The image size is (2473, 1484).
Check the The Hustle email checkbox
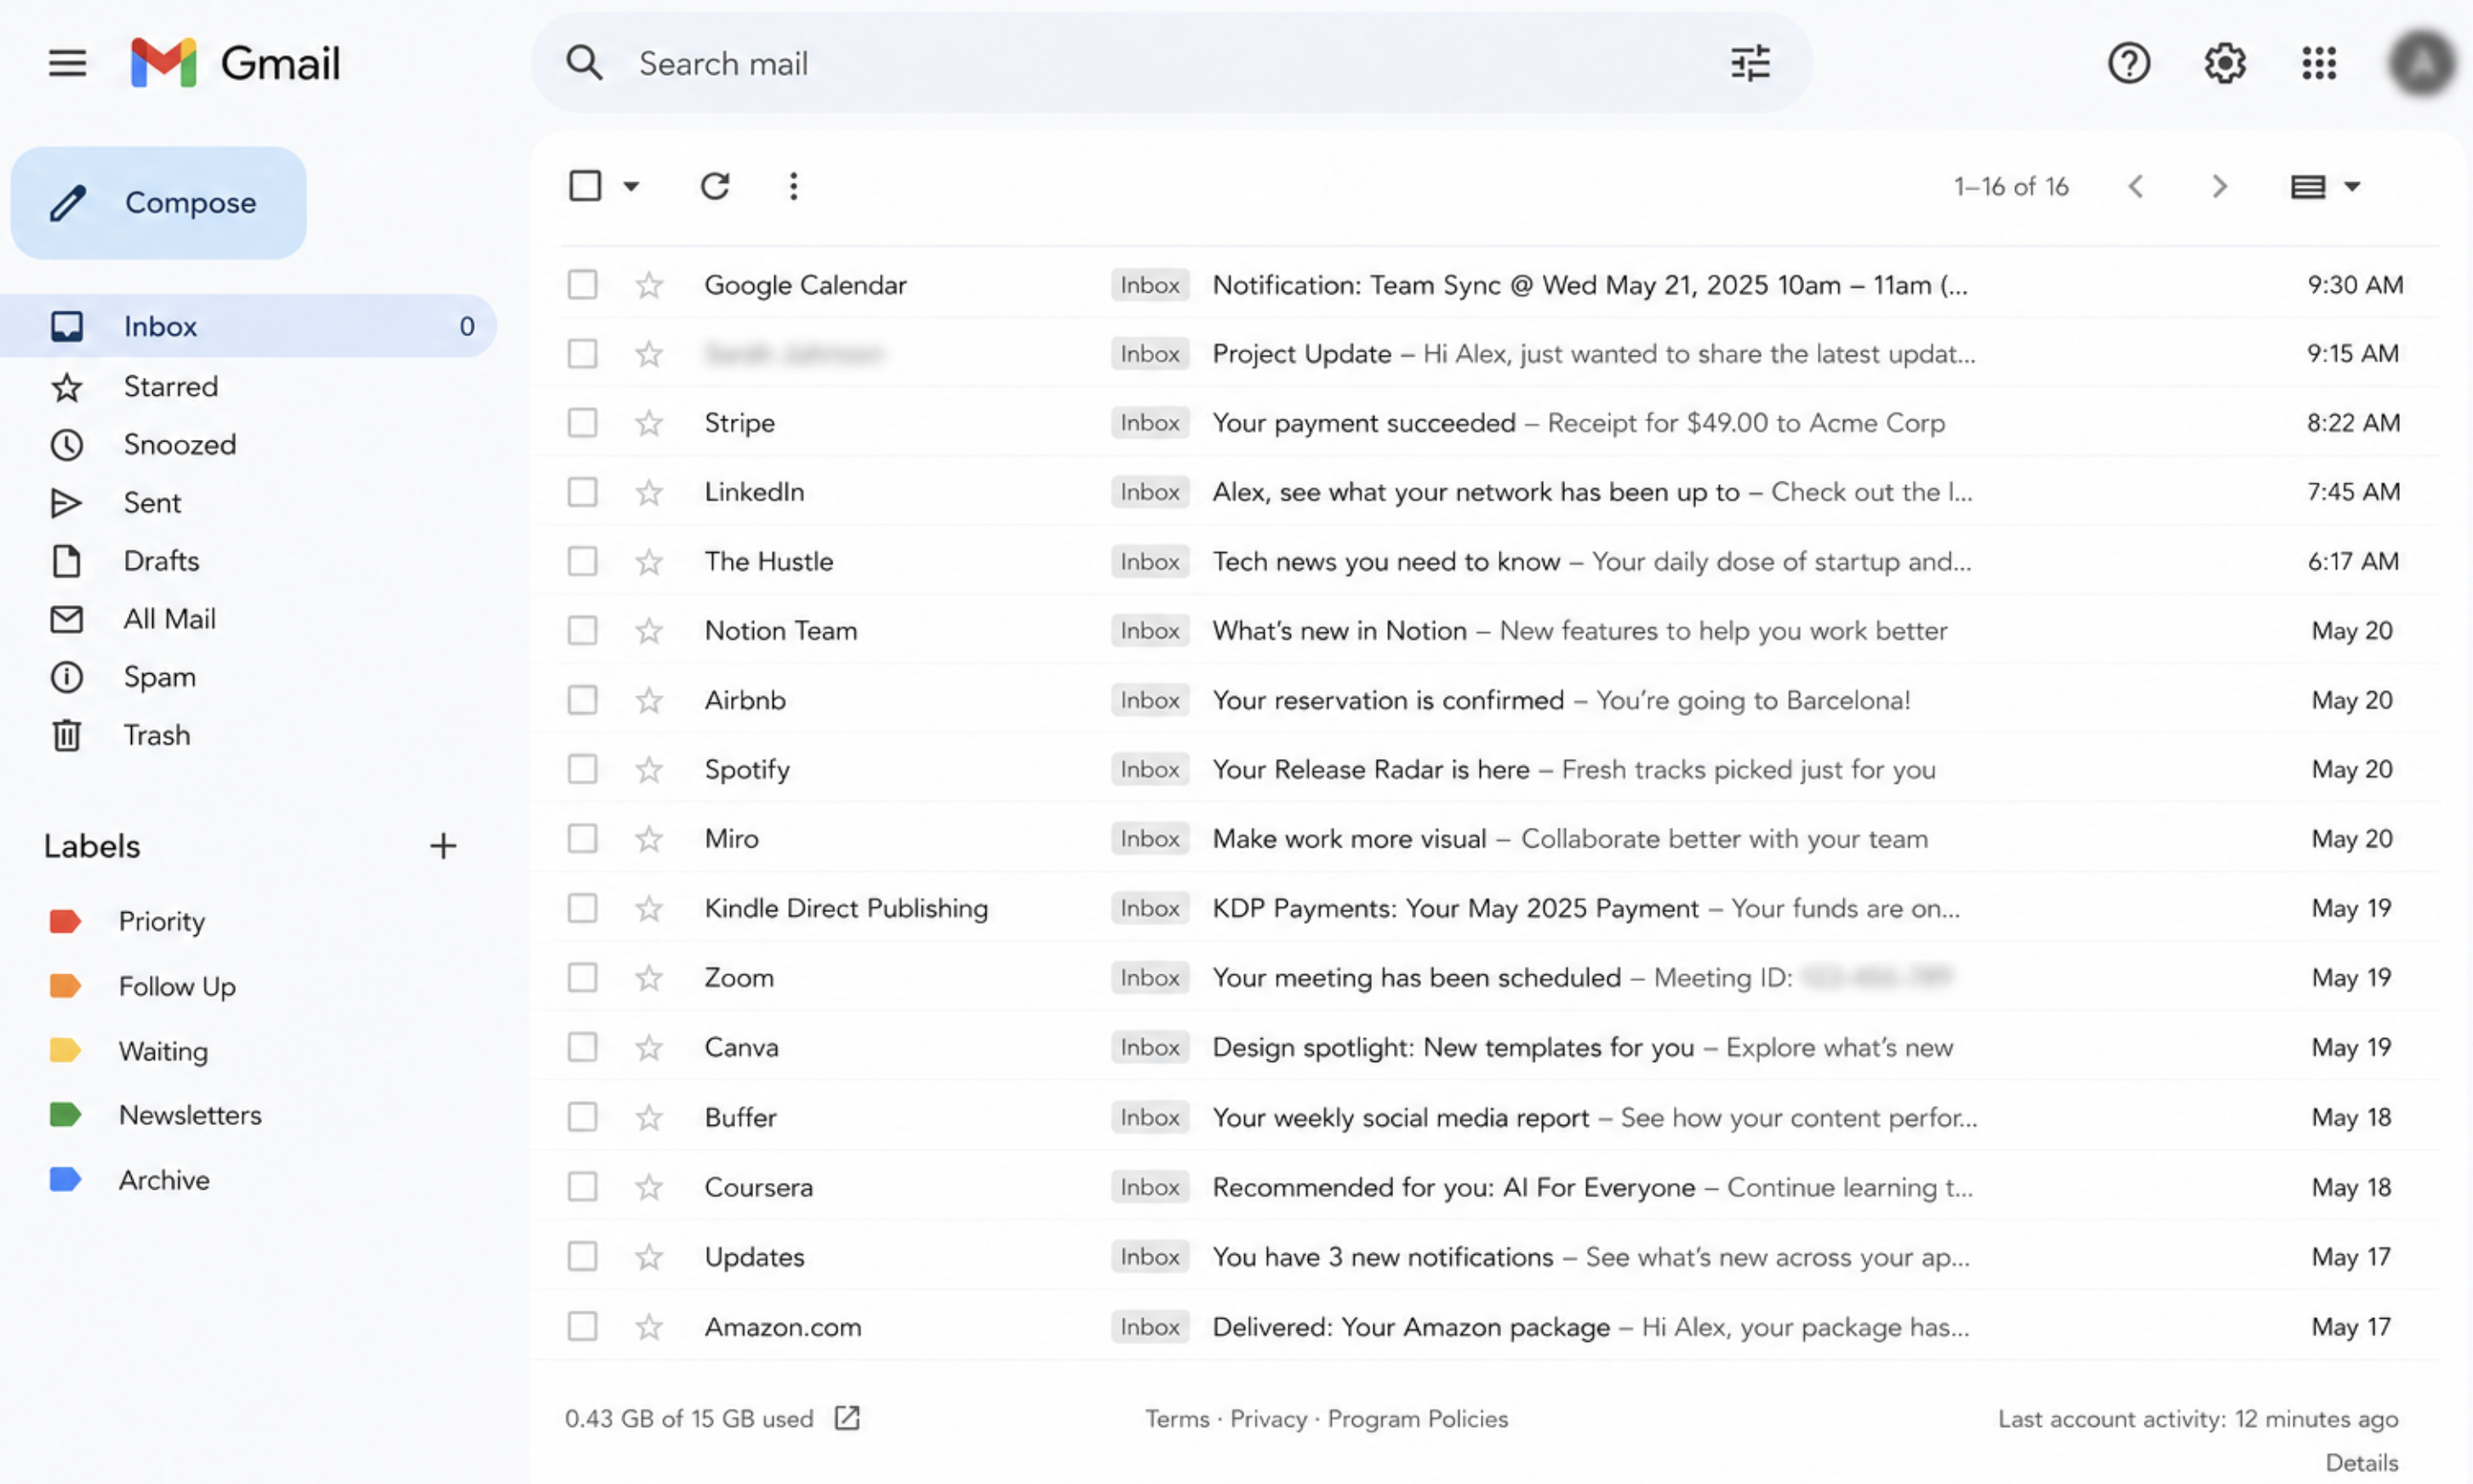point(582,561)
